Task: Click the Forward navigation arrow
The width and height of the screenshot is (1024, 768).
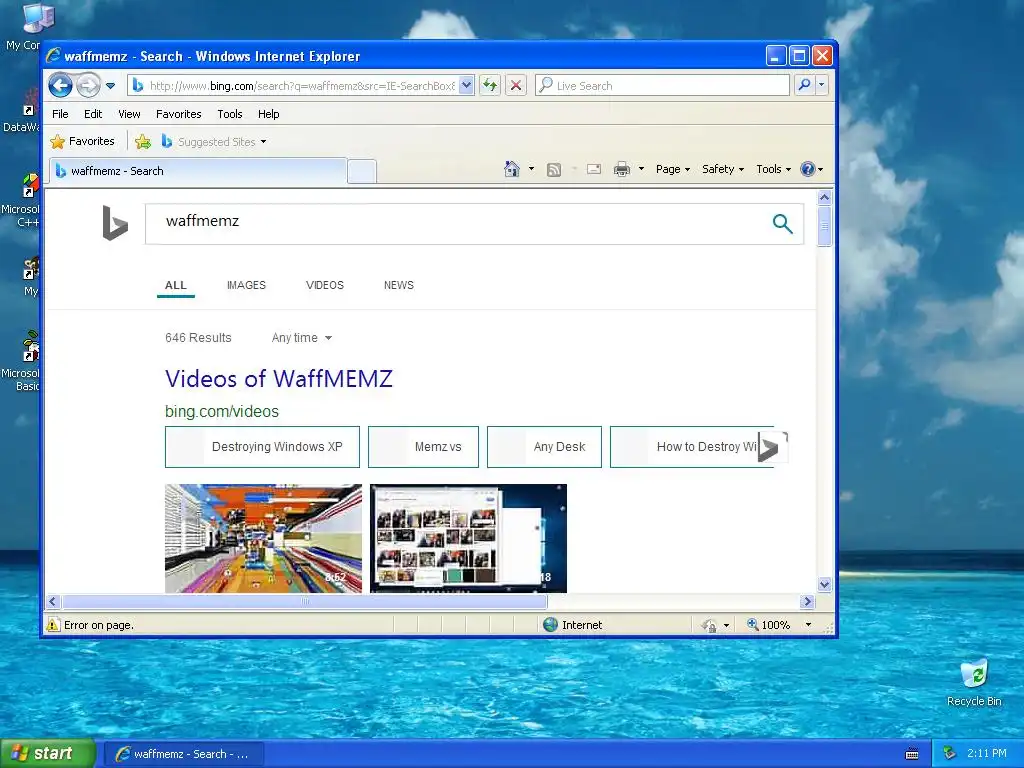Action: [x=88, y=85]
